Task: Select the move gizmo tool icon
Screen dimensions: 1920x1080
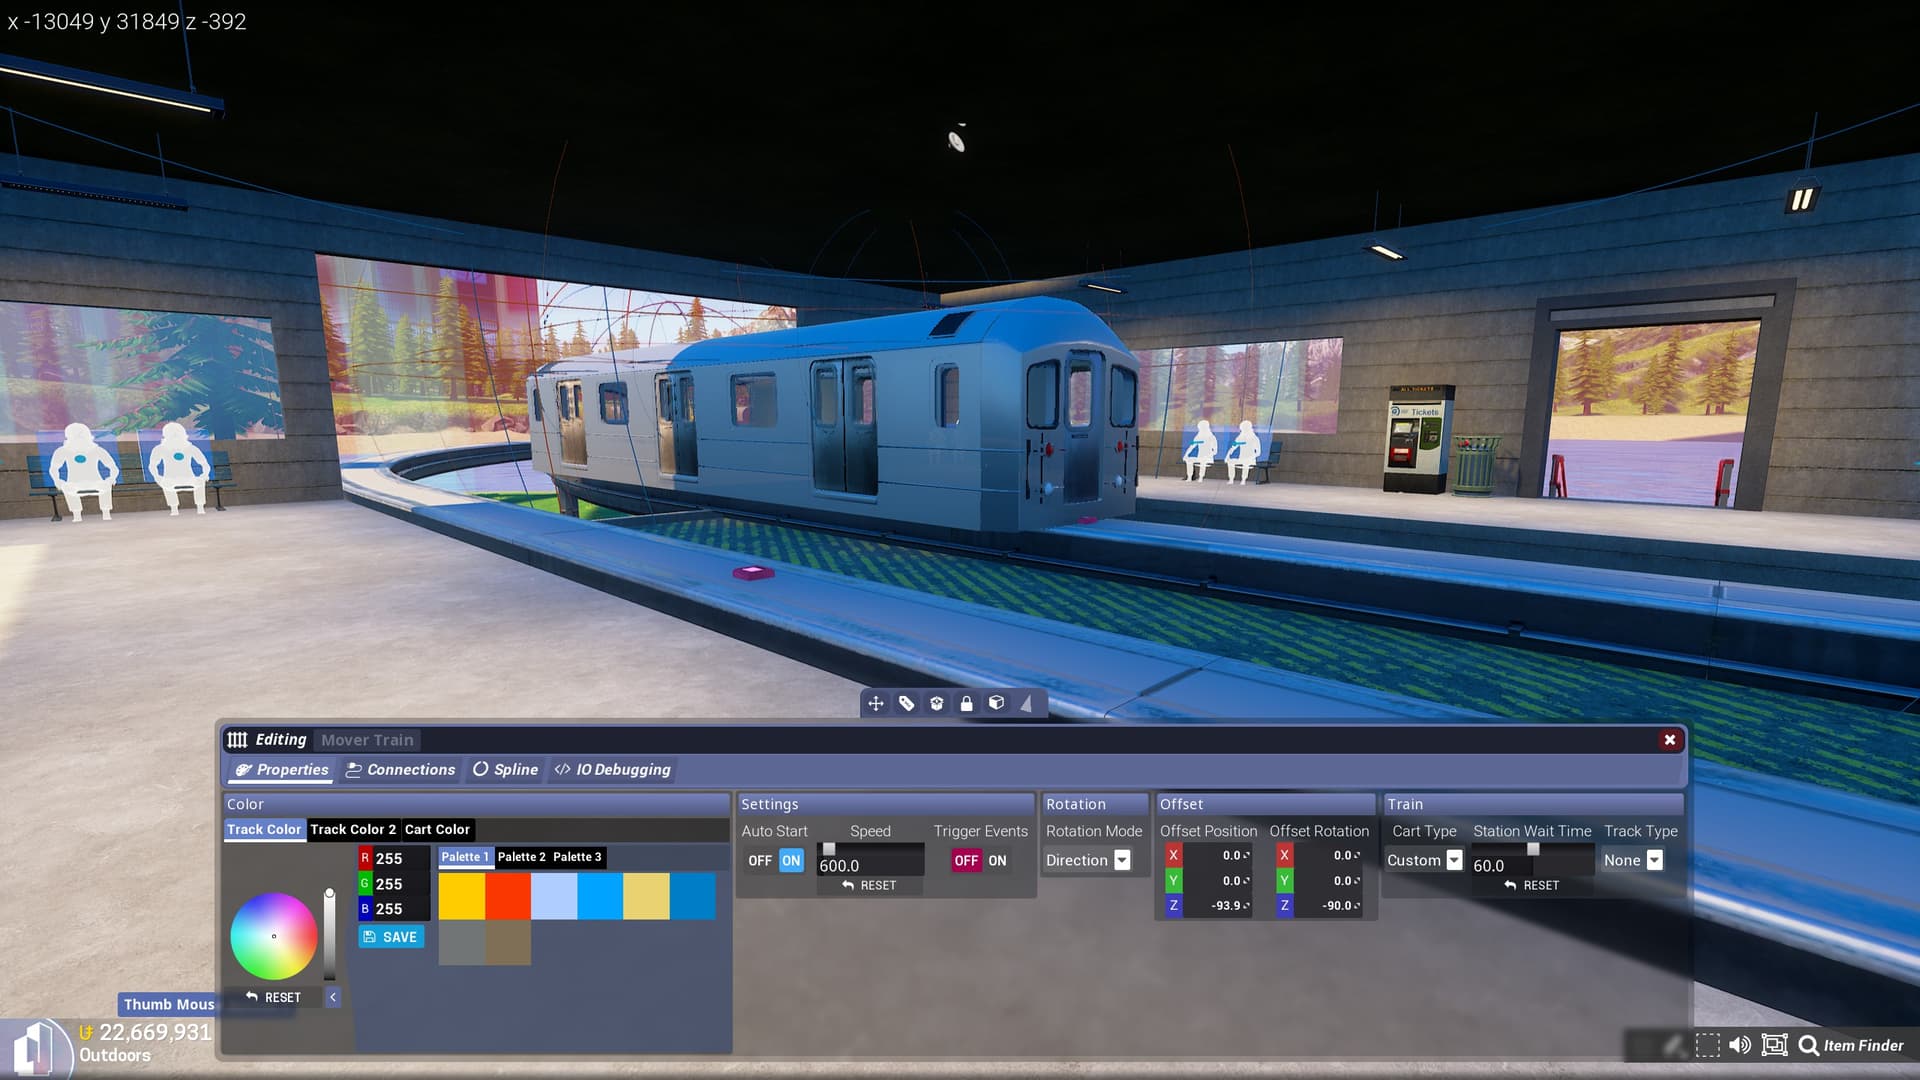Action: click(x=876, y=704)
